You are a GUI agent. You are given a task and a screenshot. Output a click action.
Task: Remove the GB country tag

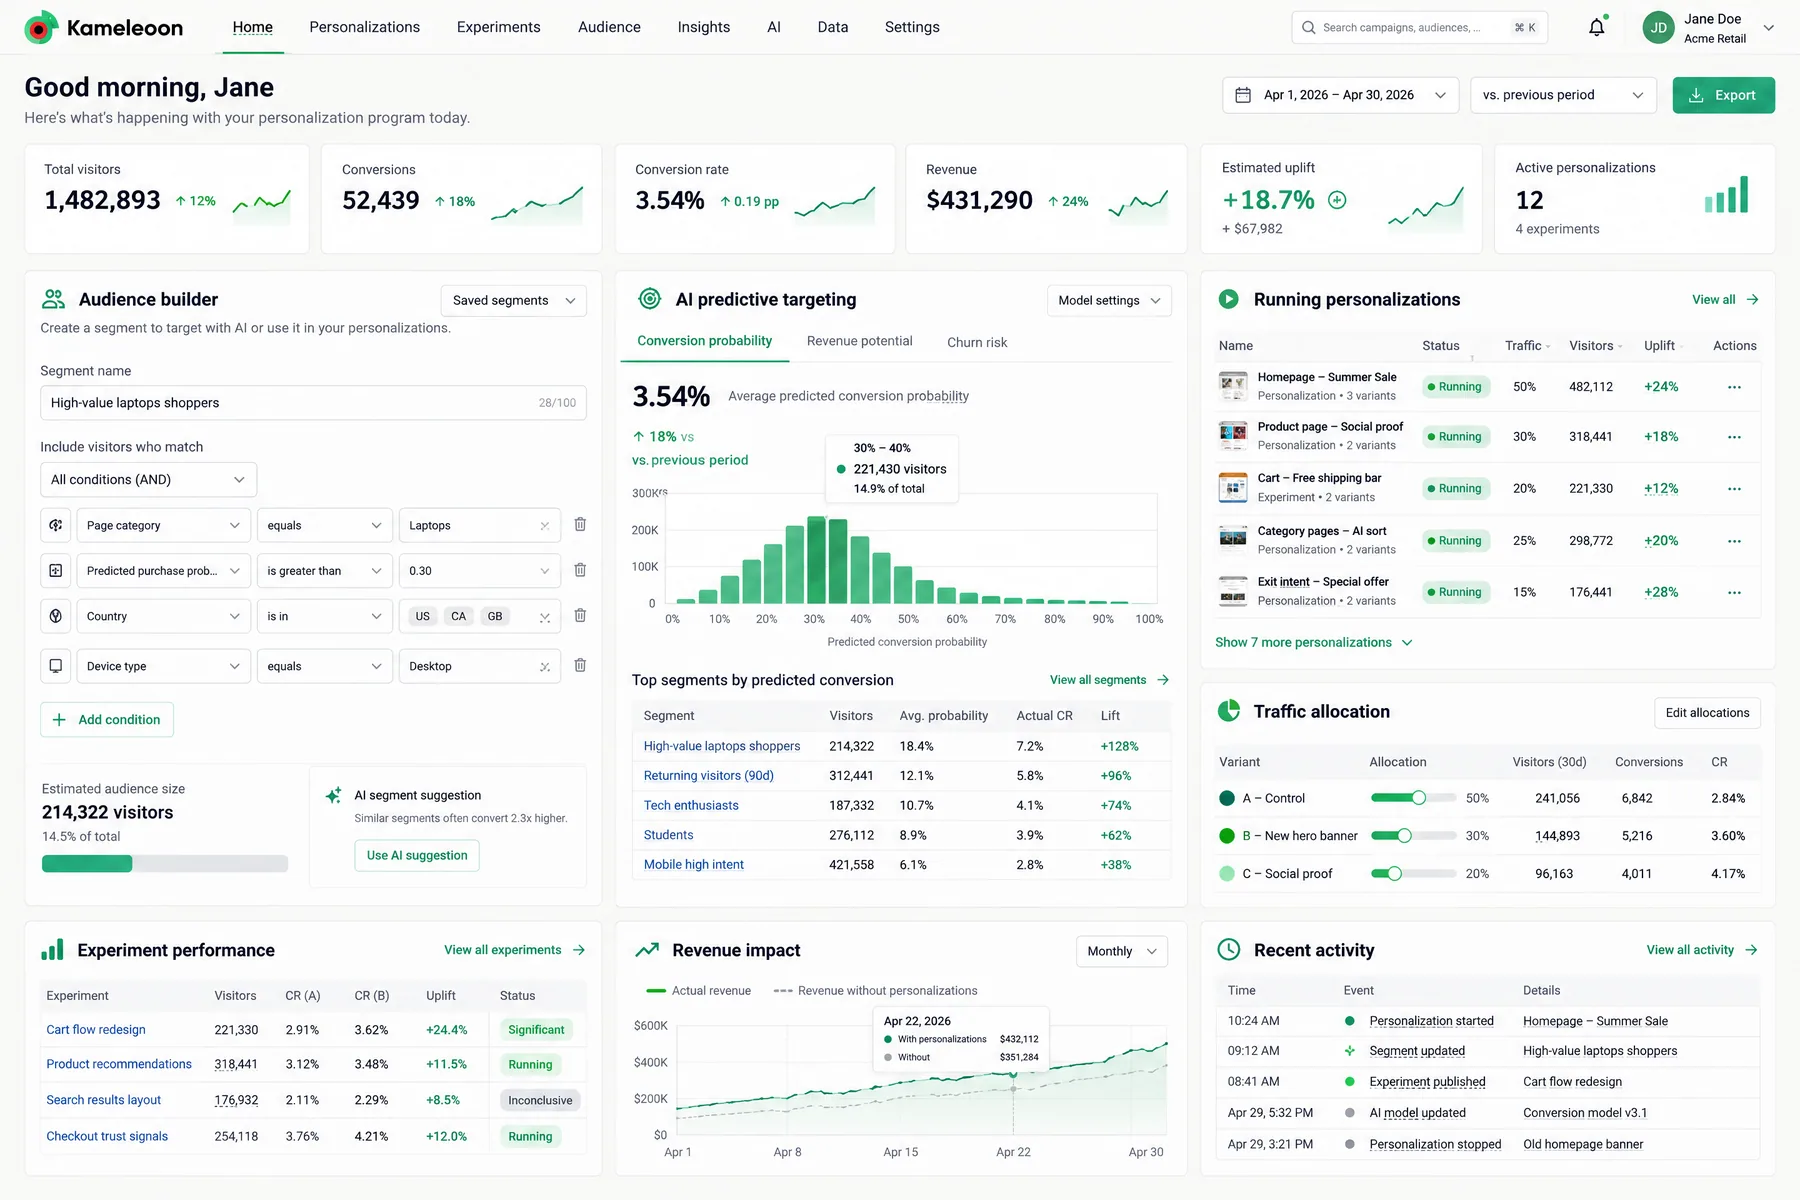point(495,616)
